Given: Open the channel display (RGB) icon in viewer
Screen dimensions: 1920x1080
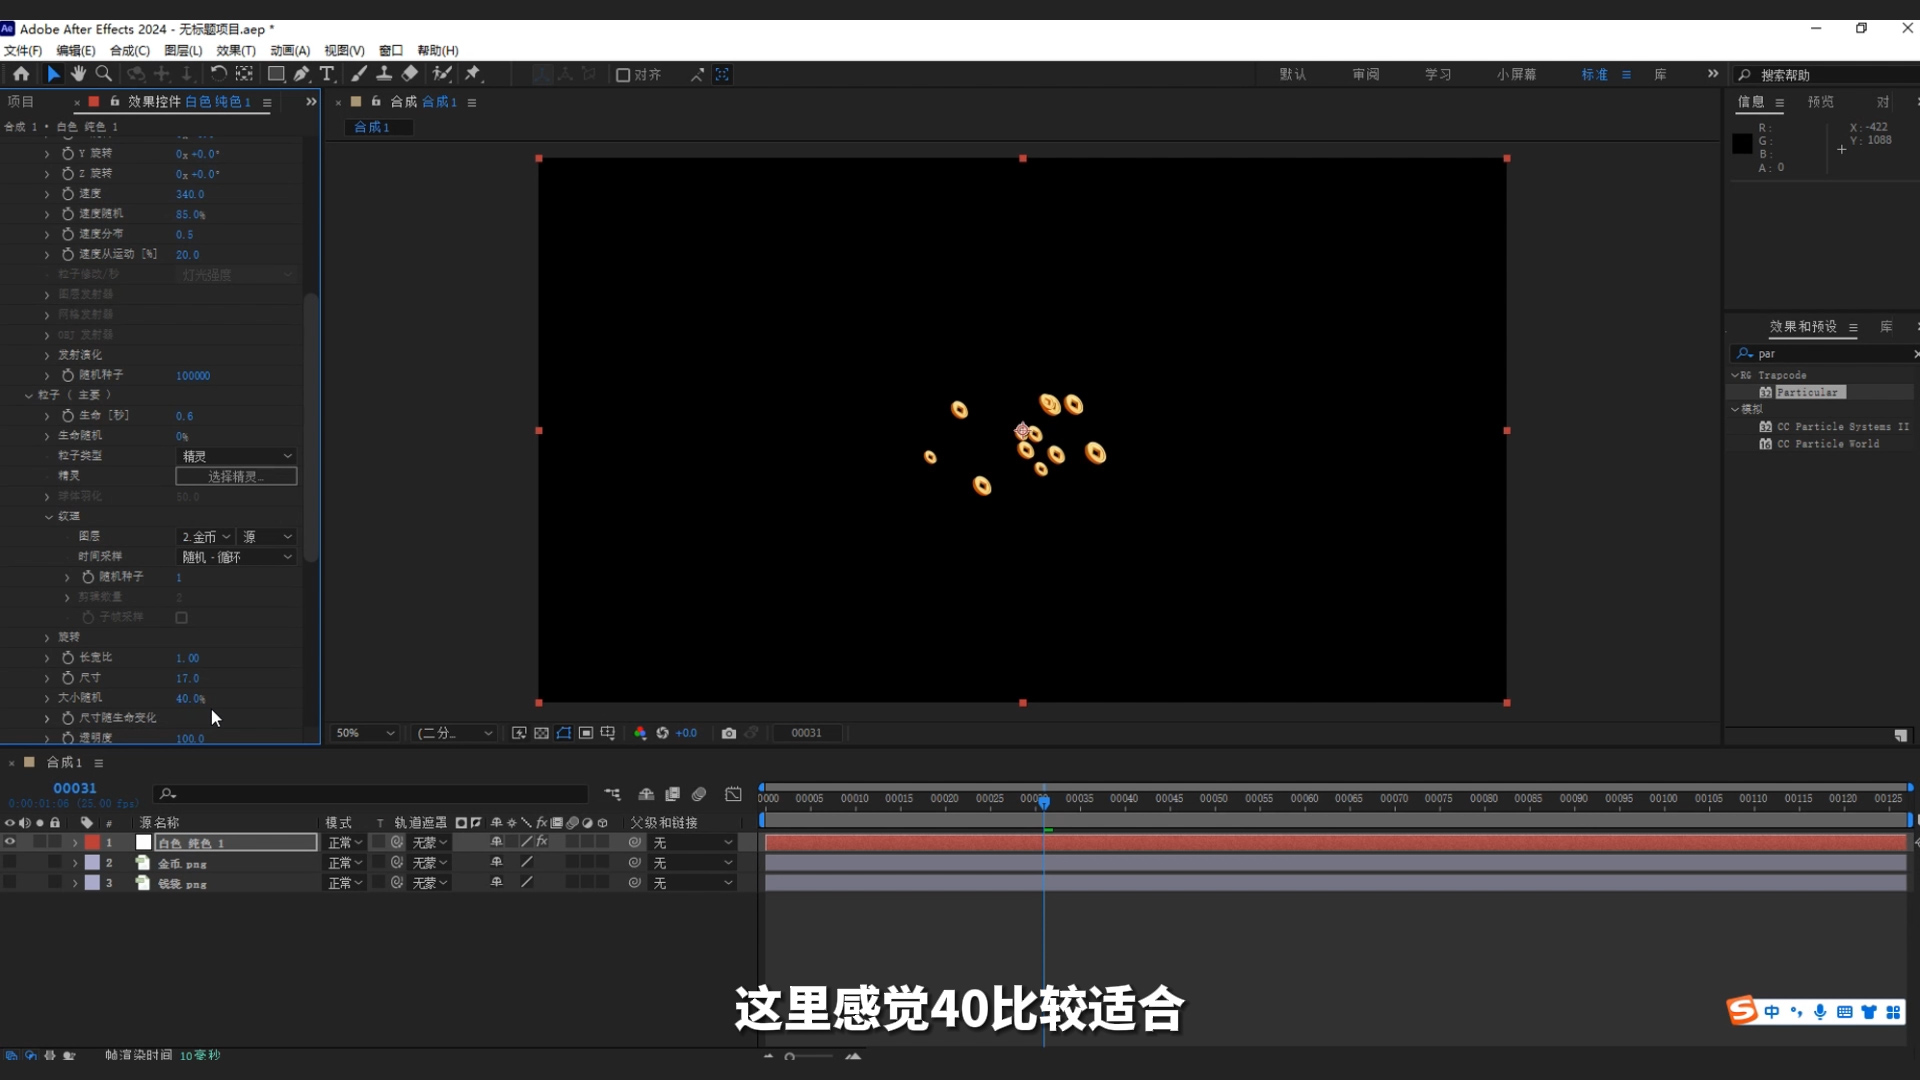Looking at the screenshot, I should pyautogui.click(x=640, y=733).
